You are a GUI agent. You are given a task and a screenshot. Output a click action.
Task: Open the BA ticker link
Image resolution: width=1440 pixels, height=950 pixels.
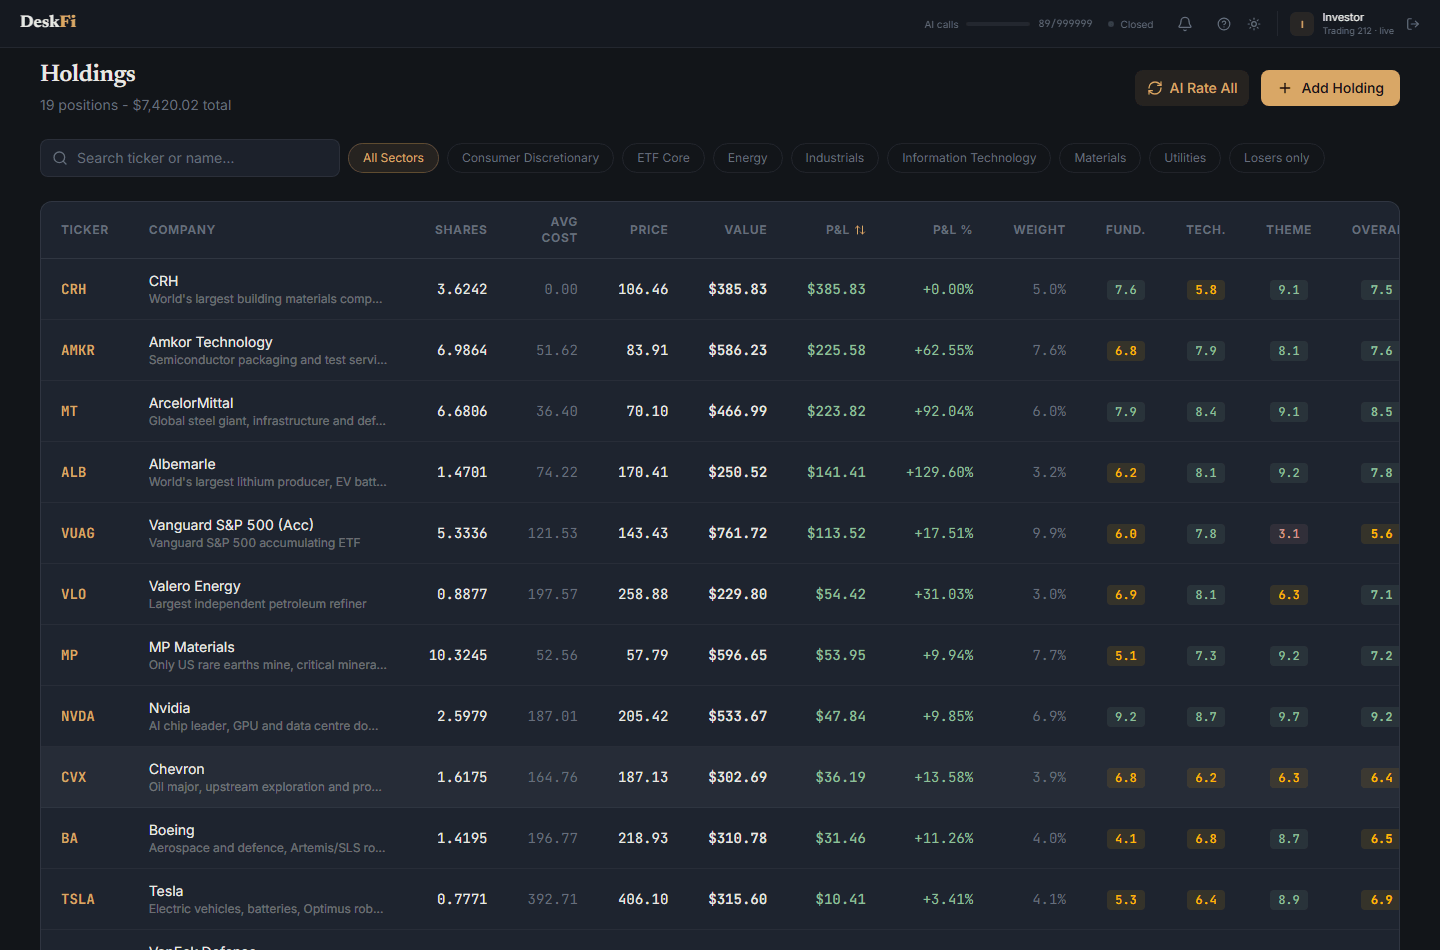tap(69, 839)
